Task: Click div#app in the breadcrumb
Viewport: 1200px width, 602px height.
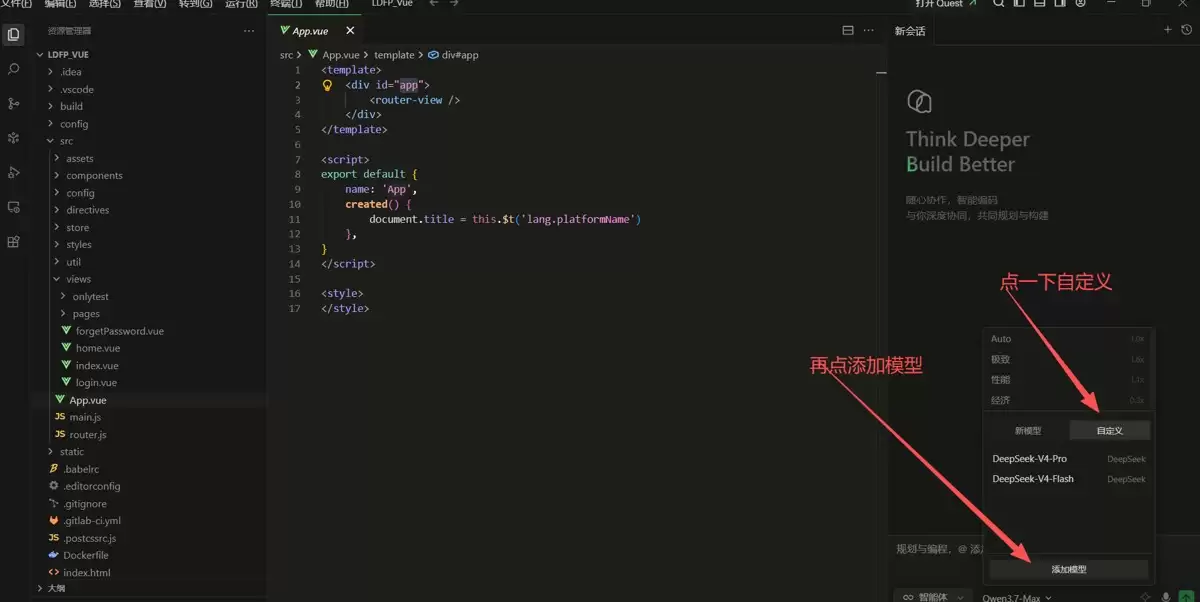Action: point(460,55)
